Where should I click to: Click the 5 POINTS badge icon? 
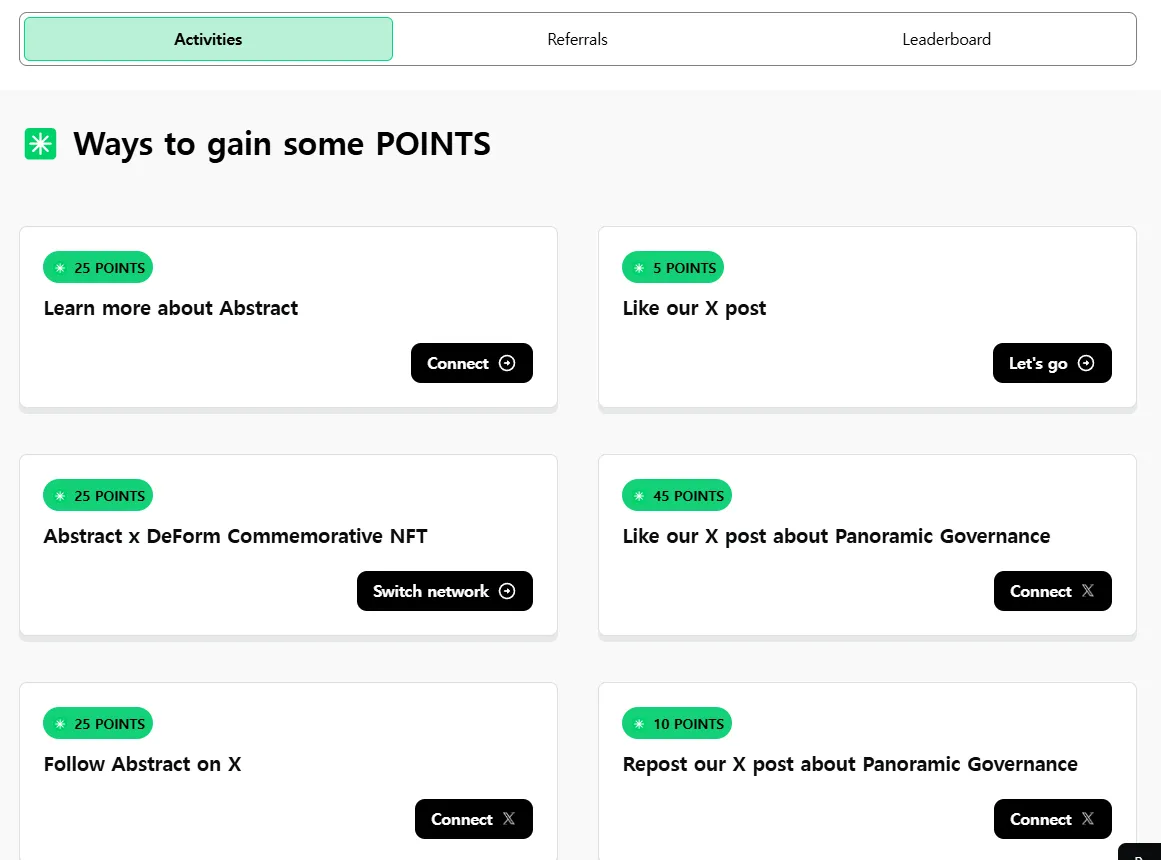tap(639, 268)
